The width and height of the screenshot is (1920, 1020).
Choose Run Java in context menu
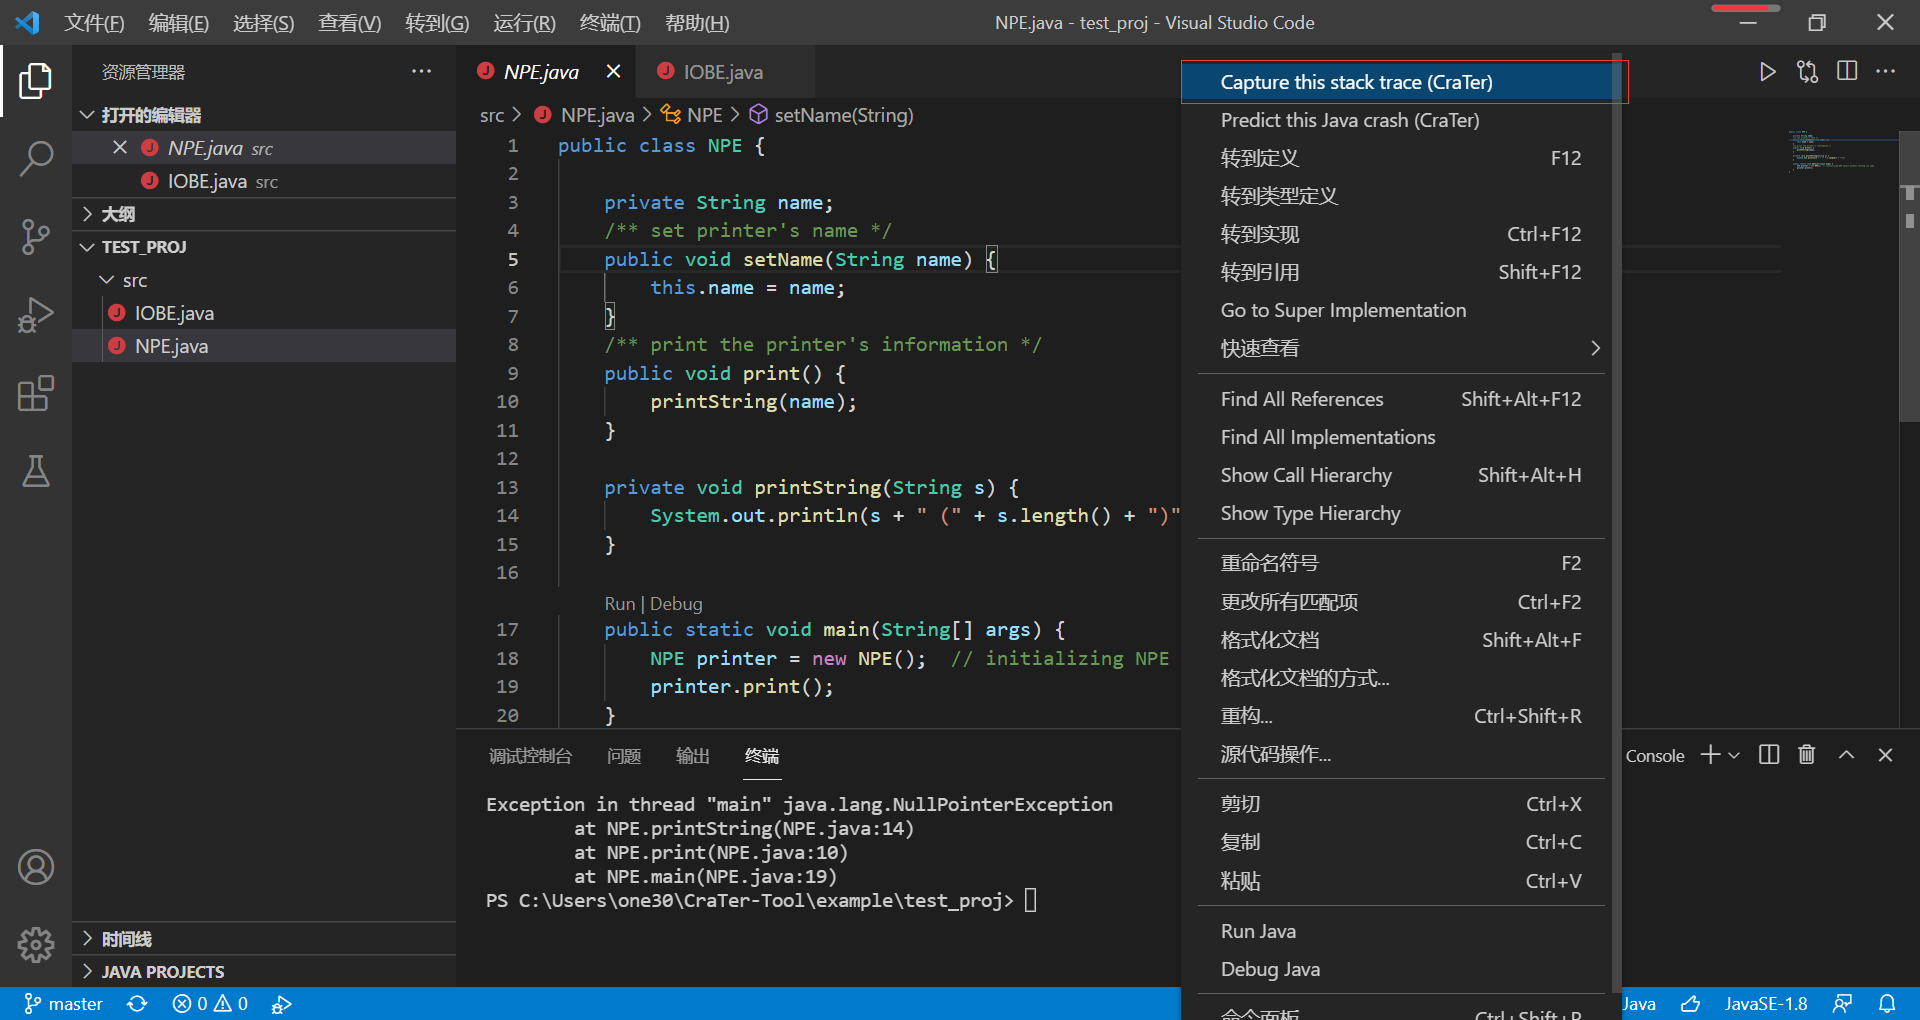click(1401, 931)
